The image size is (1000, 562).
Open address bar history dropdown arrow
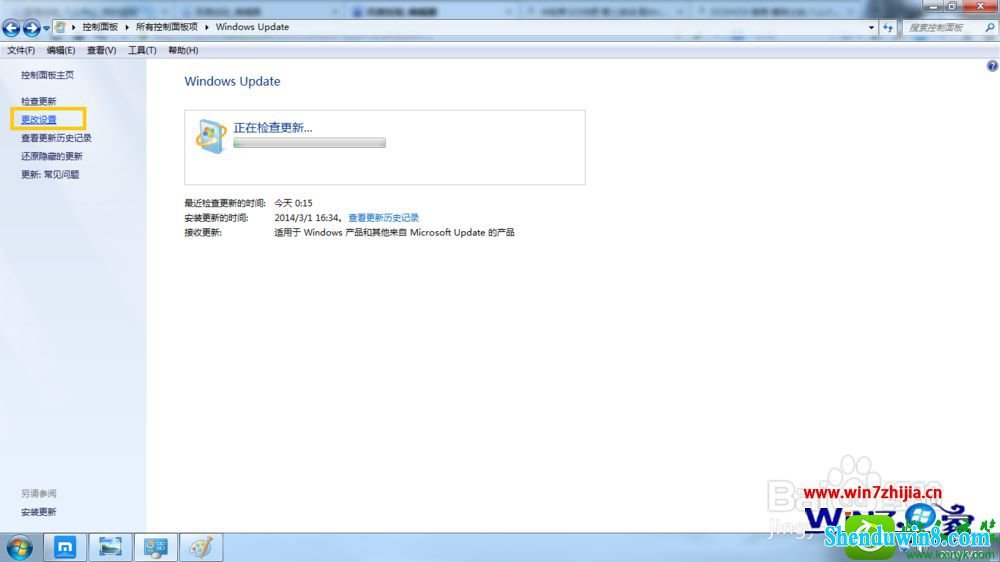(871, 27)
